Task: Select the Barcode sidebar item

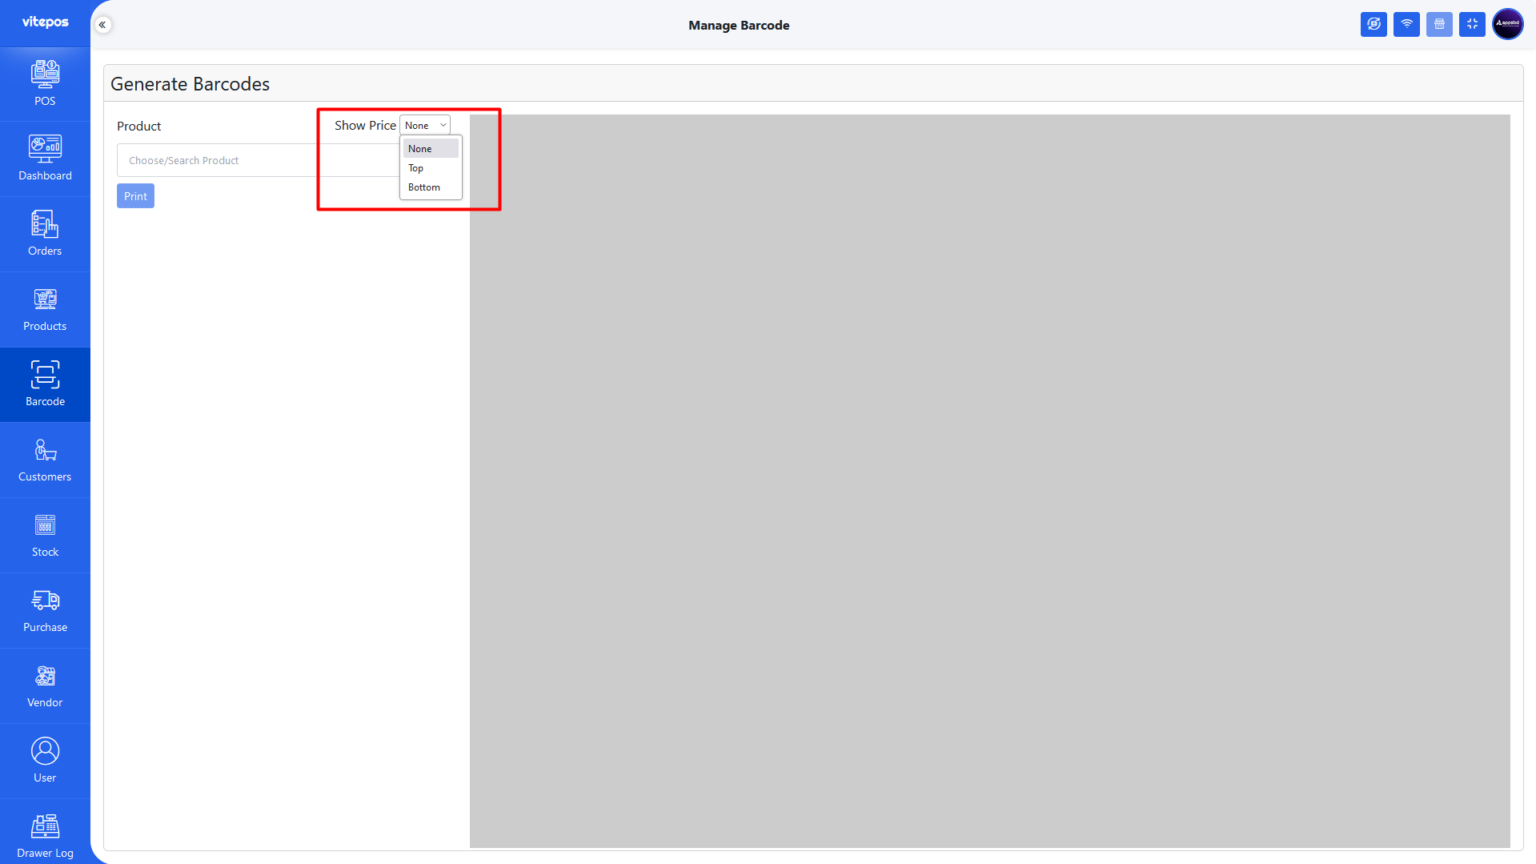Action: point(45,385)
